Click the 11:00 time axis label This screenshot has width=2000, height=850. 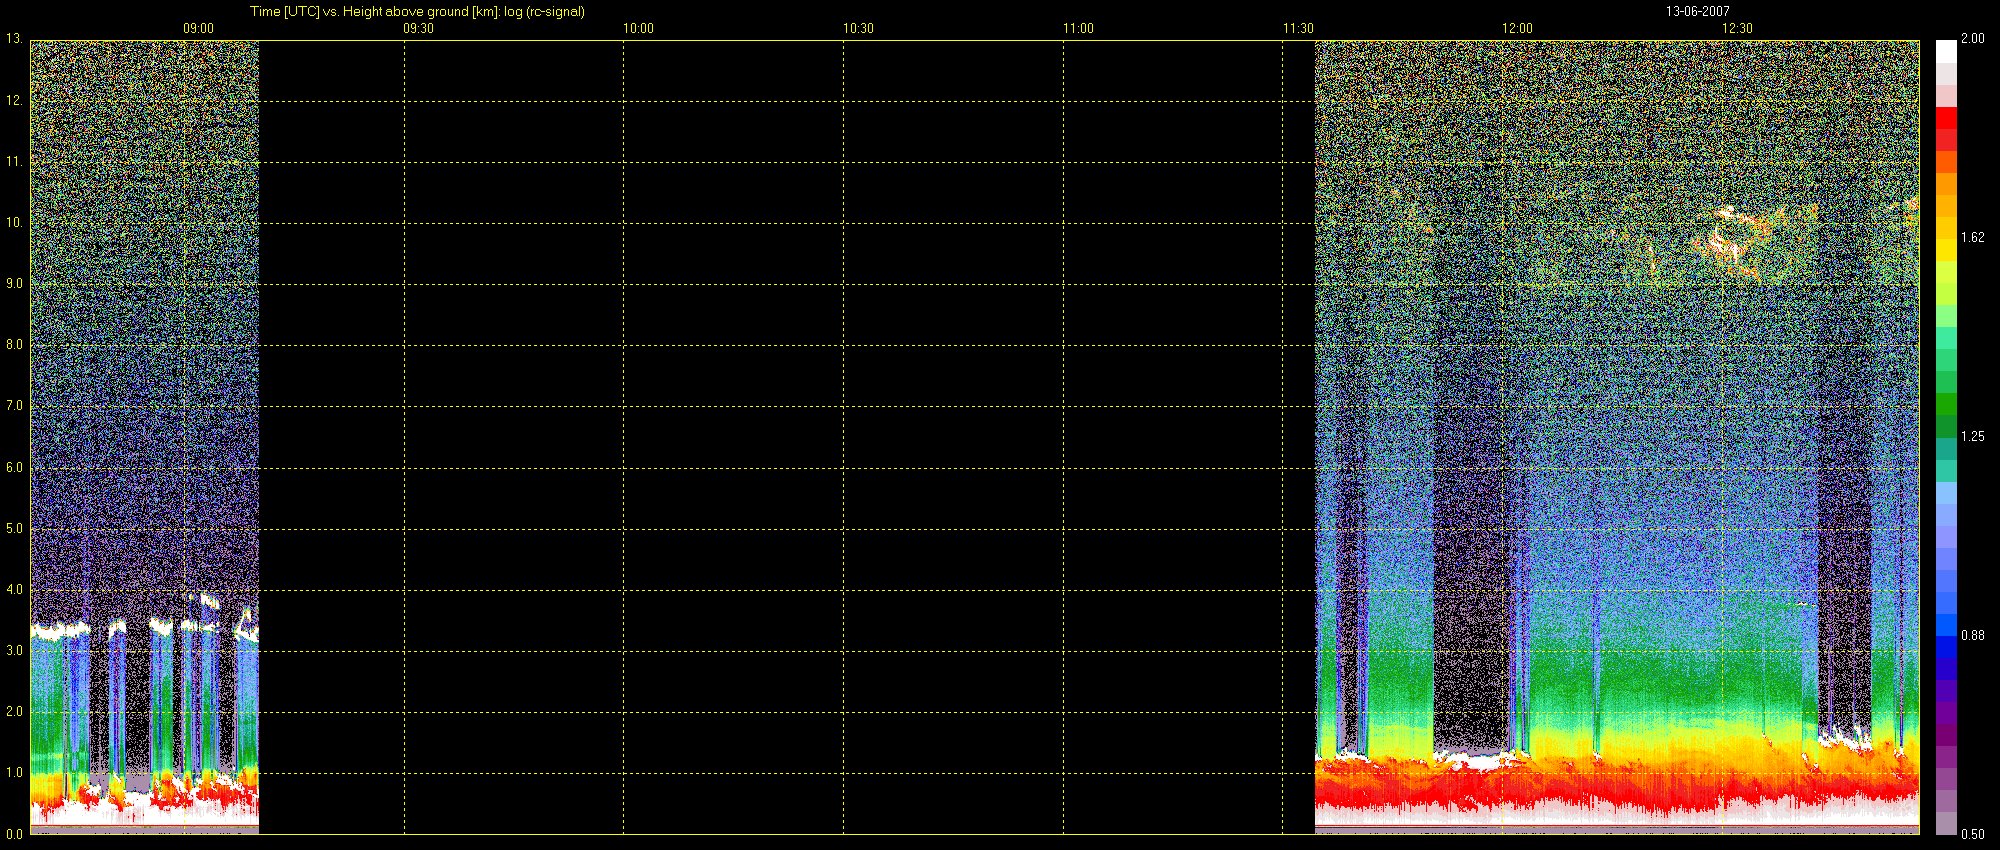(1078, 28)
